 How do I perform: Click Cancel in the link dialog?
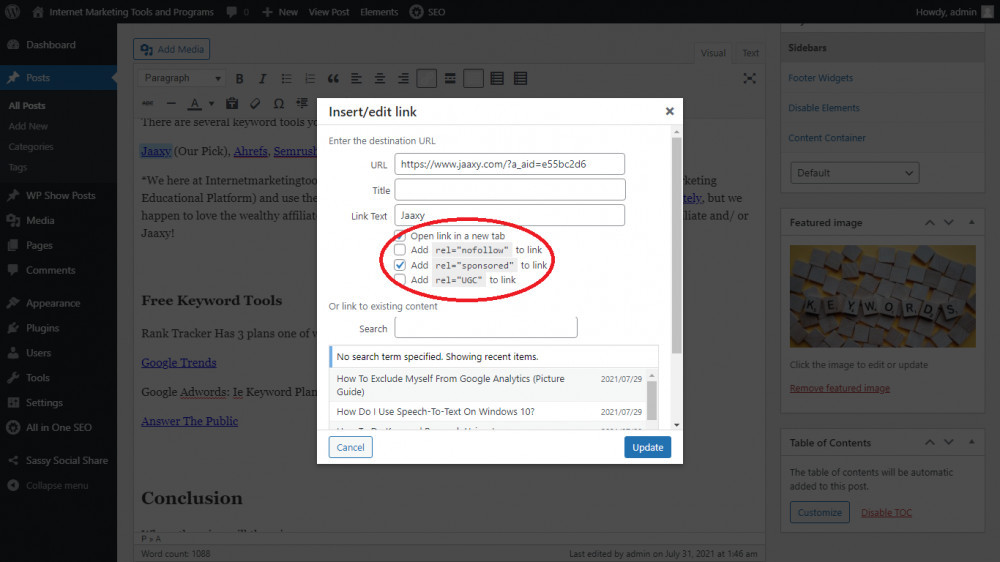(350, 447)
